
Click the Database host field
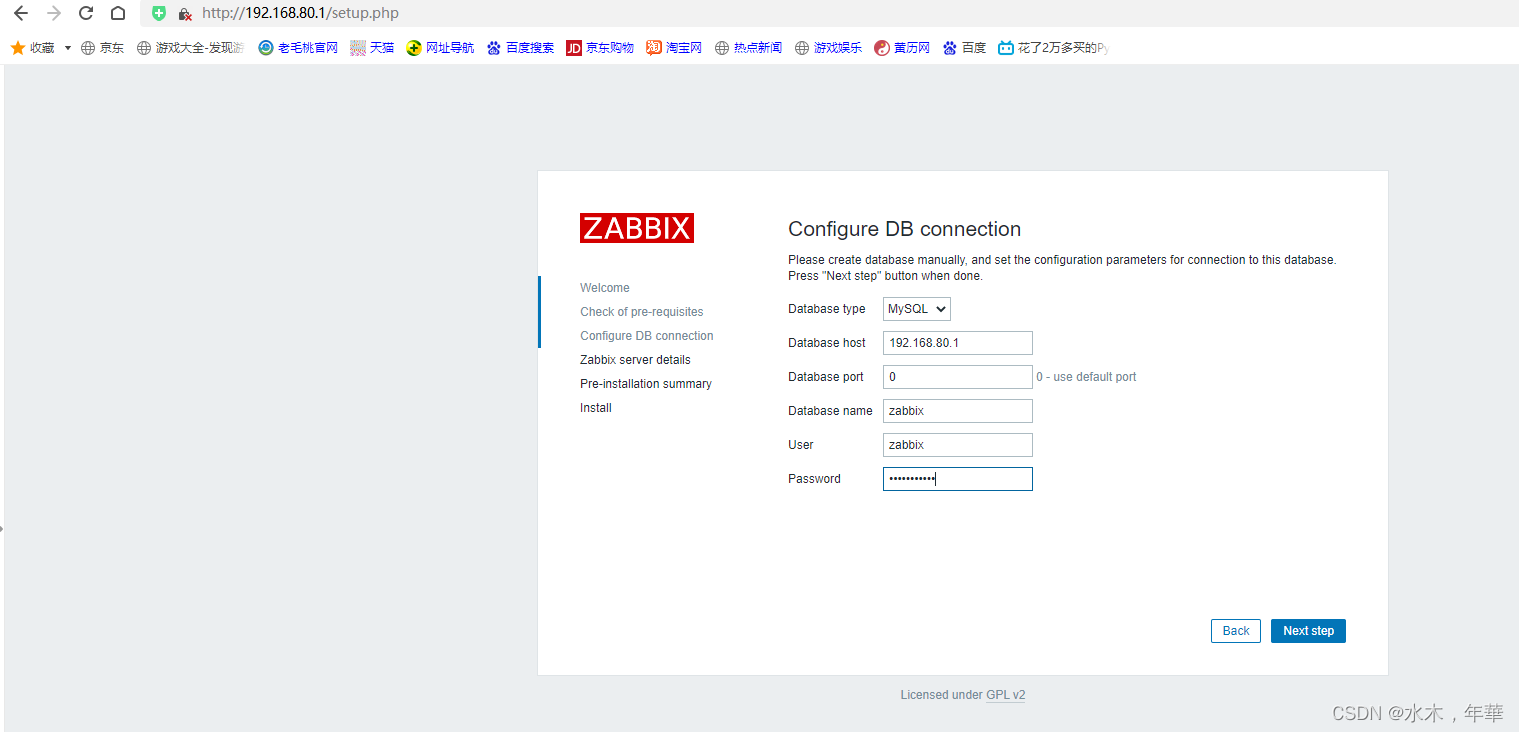tap(958, 343)
